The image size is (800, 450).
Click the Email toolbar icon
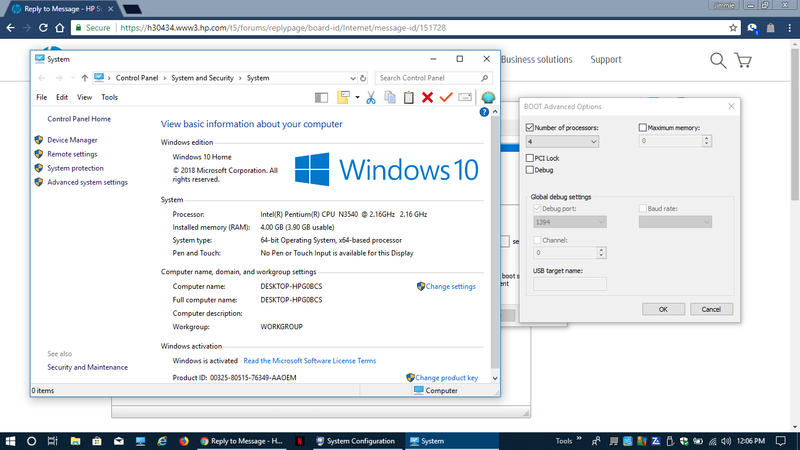(465, 97)
